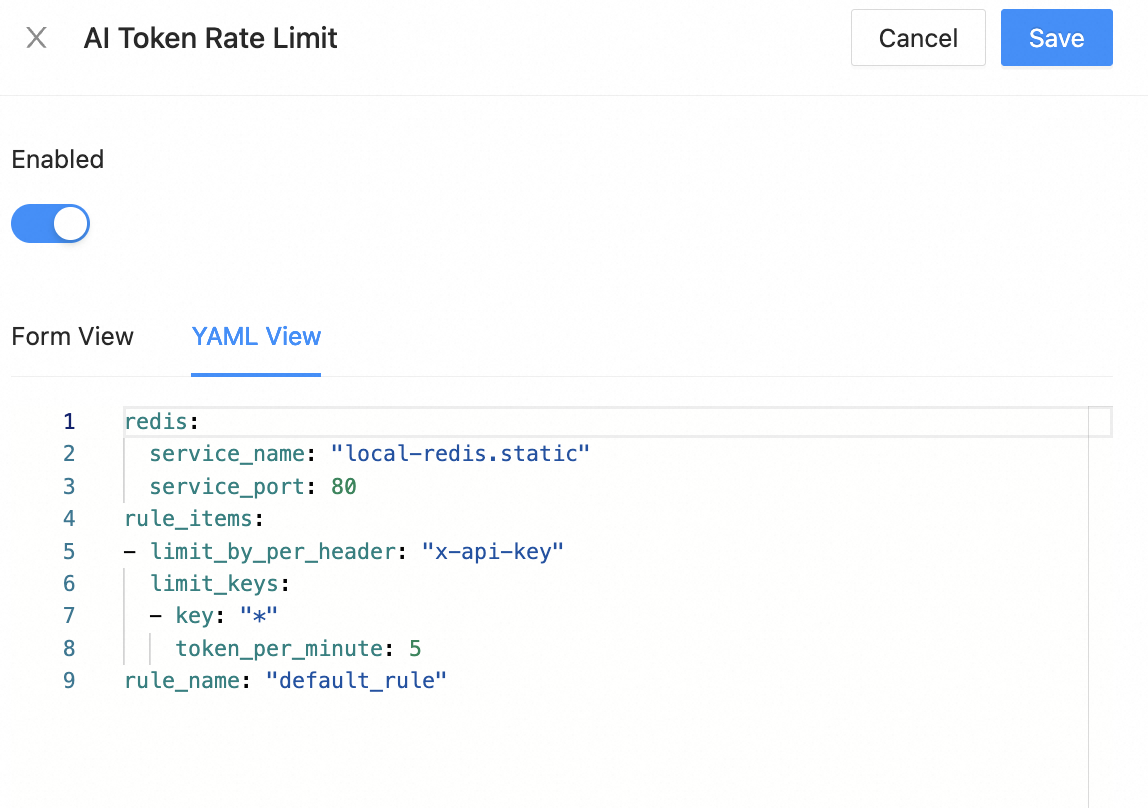The image size is (1148, 808).
Task: Click line number 9 in the editor gutter
Action: click(x=69, y=681)
